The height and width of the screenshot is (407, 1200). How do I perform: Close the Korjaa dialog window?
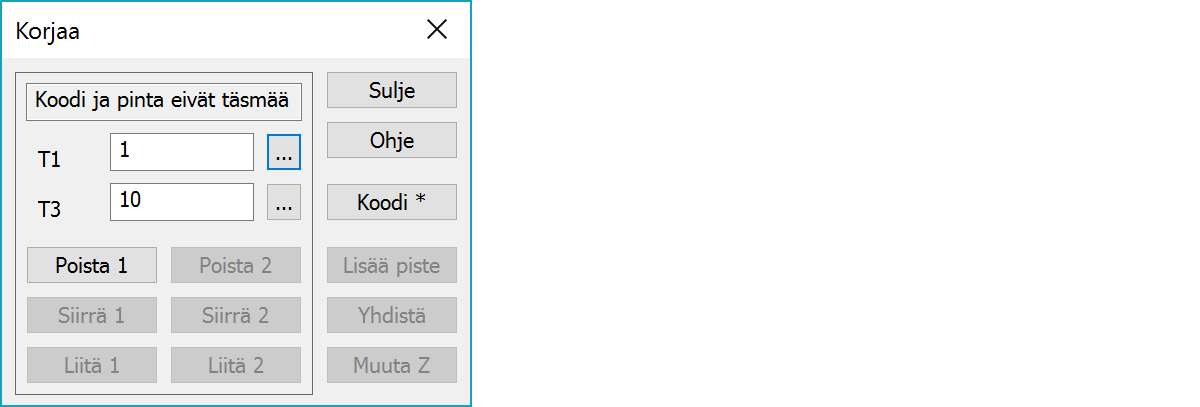(x=437, y=30)
